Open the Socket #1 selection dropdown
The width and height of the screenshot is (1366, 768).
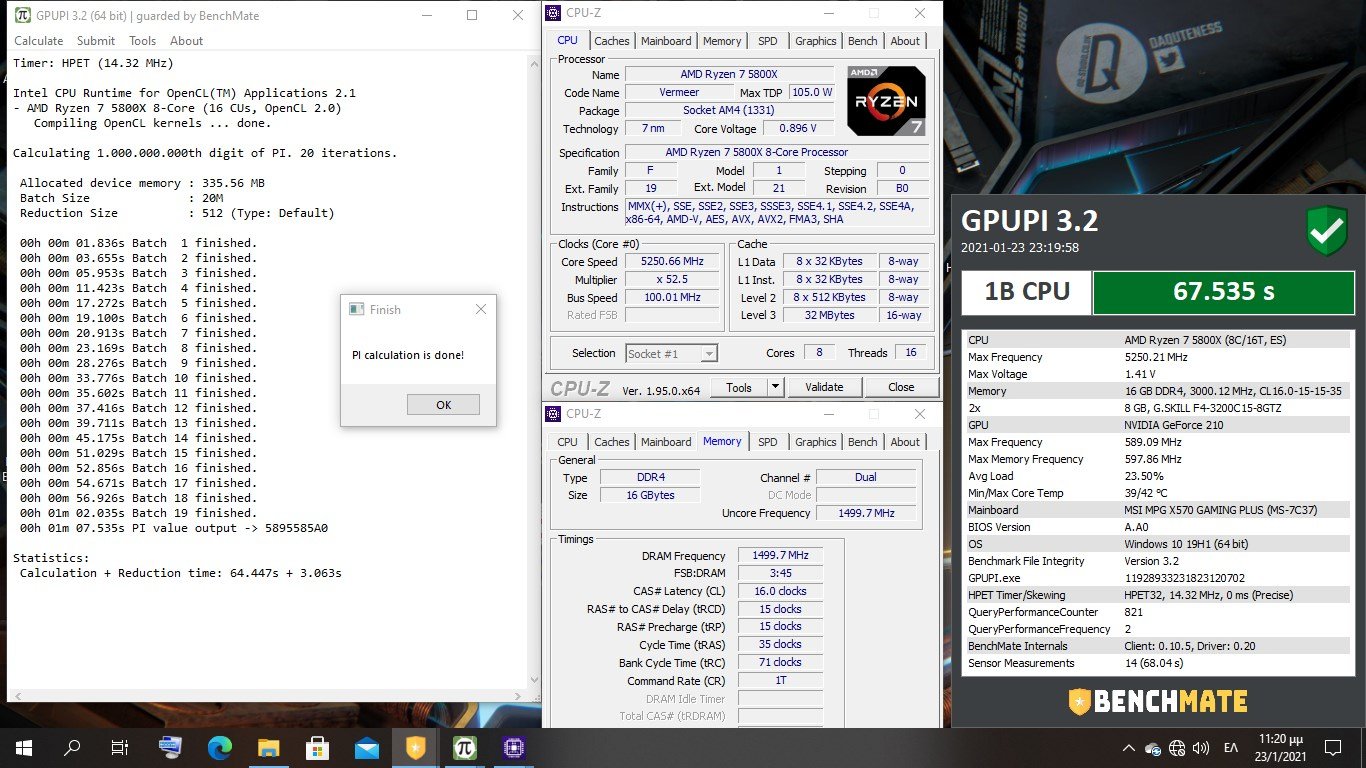point(672,353)
